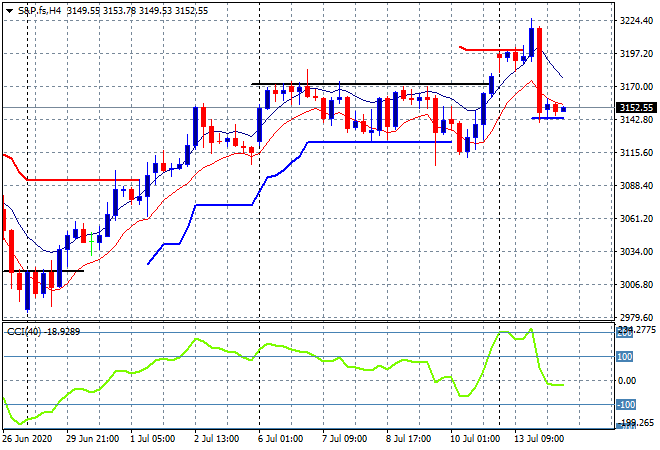Click the 1 Jul 05:00 time label
The width and height of the screenshot is (660, 450).
[152, 439]
